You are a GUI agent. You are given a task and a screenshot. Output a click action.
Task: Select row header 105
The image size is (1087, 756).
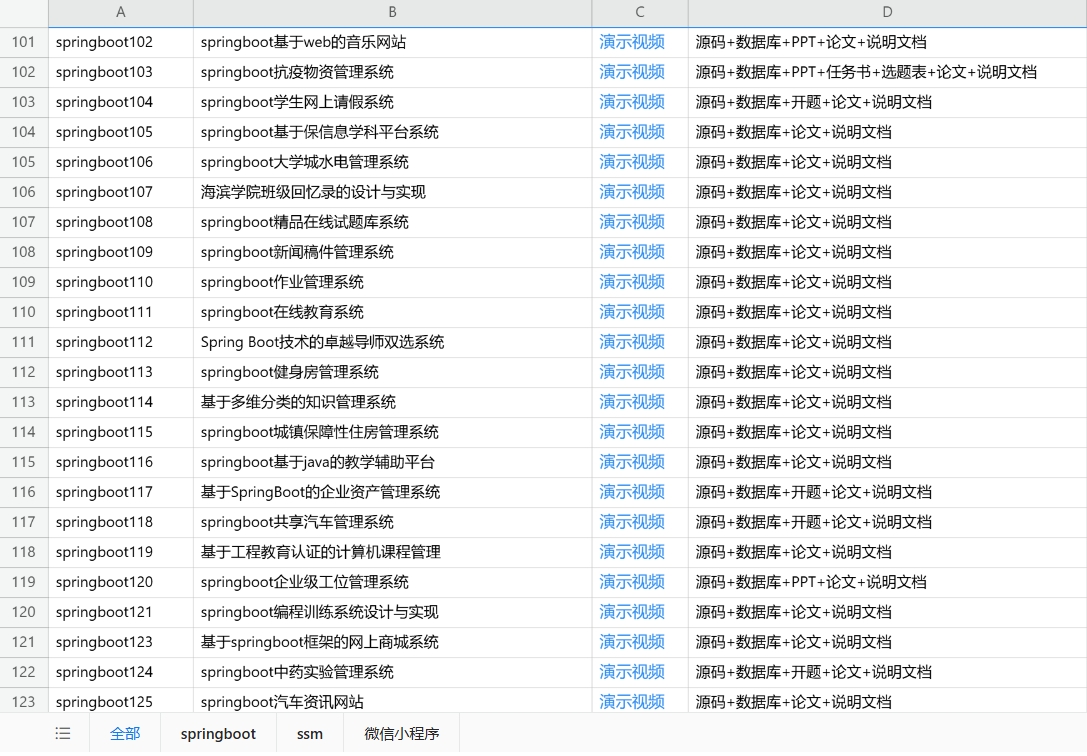coord(24,162)
